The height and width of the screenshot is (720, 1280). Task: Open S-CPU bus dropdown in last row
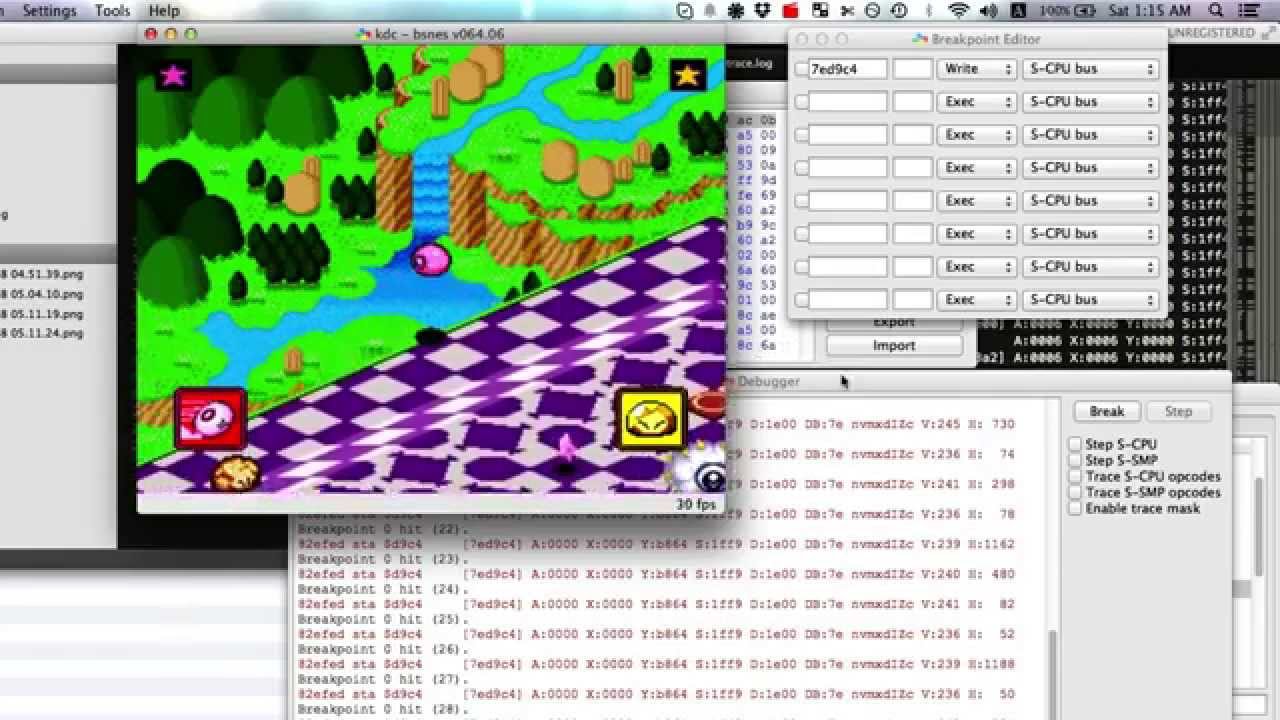(1090, 300)
